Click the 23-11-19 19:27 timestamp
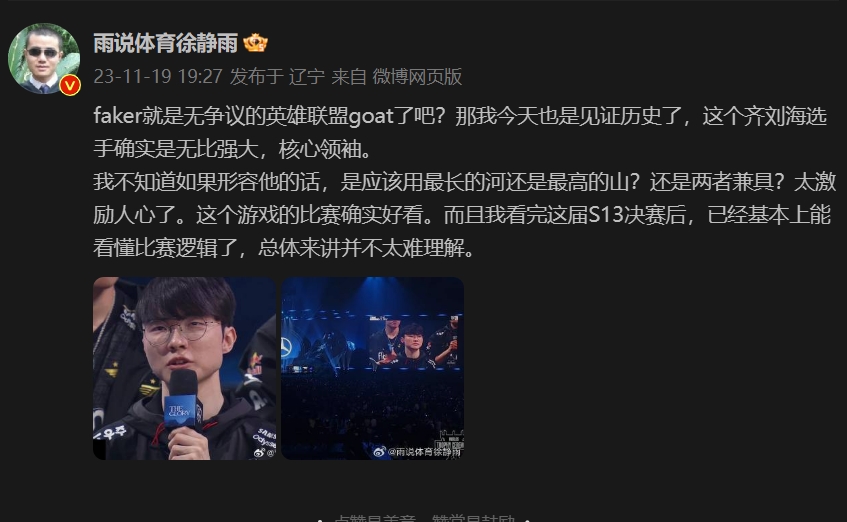 click(158, 76)
